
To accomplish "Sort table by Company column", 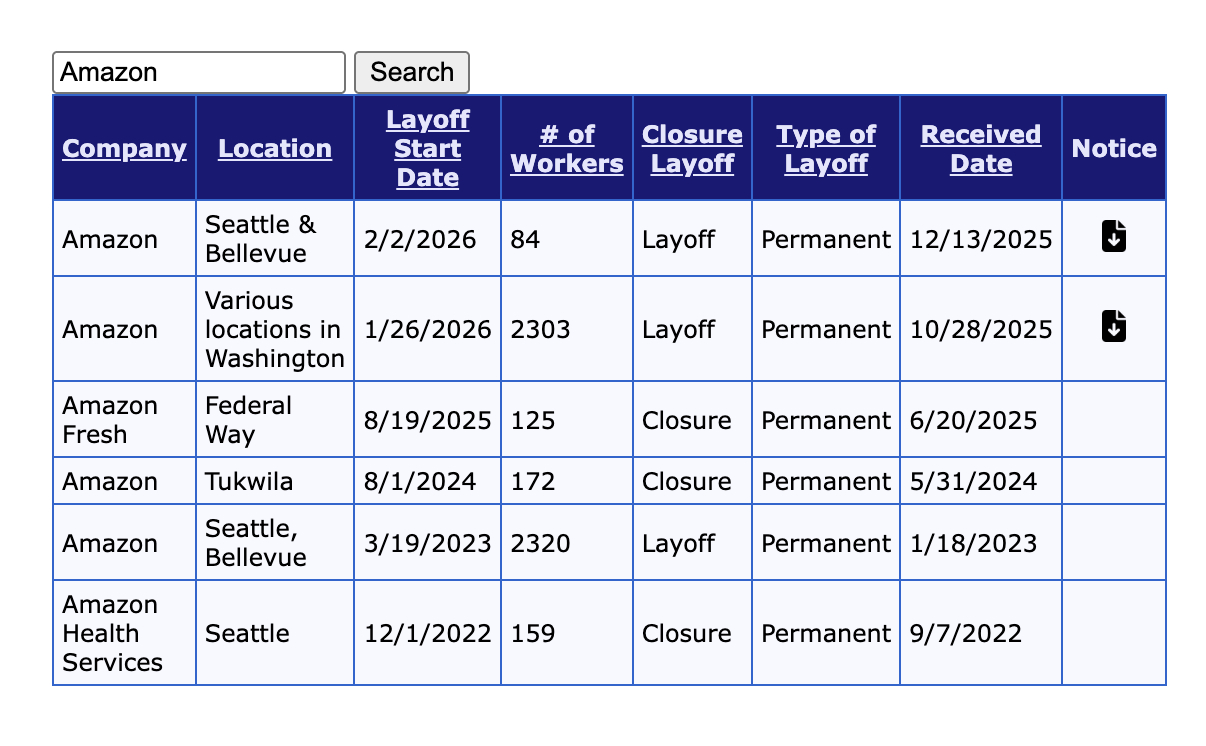I will click(124, 149).
